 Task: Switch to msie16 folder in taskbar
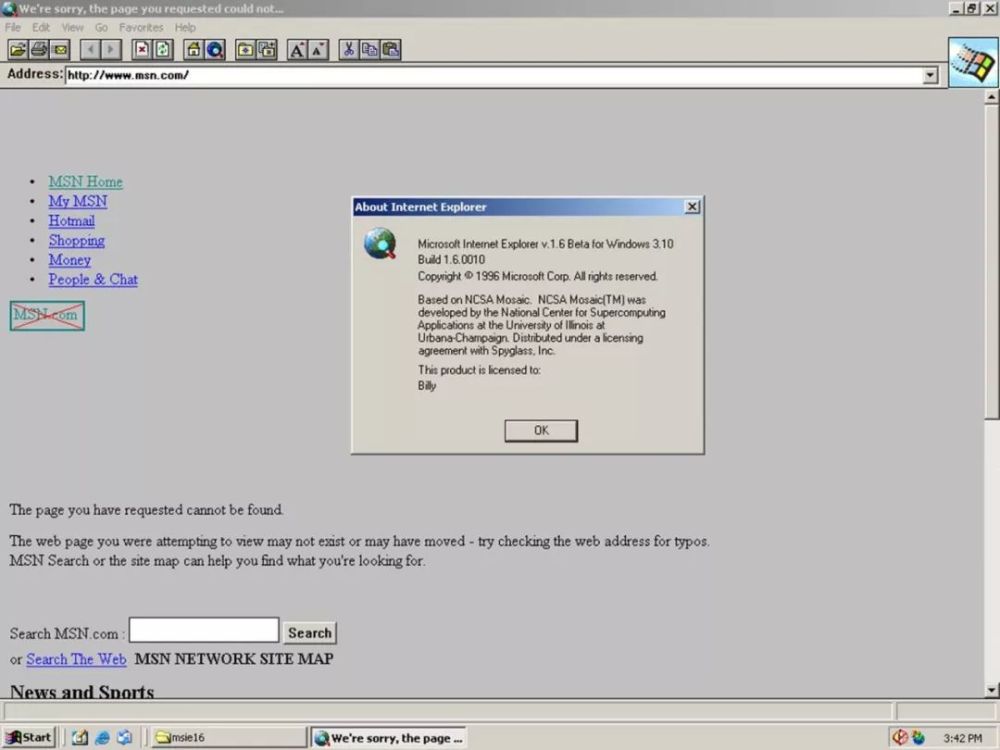tap(226, 738)
